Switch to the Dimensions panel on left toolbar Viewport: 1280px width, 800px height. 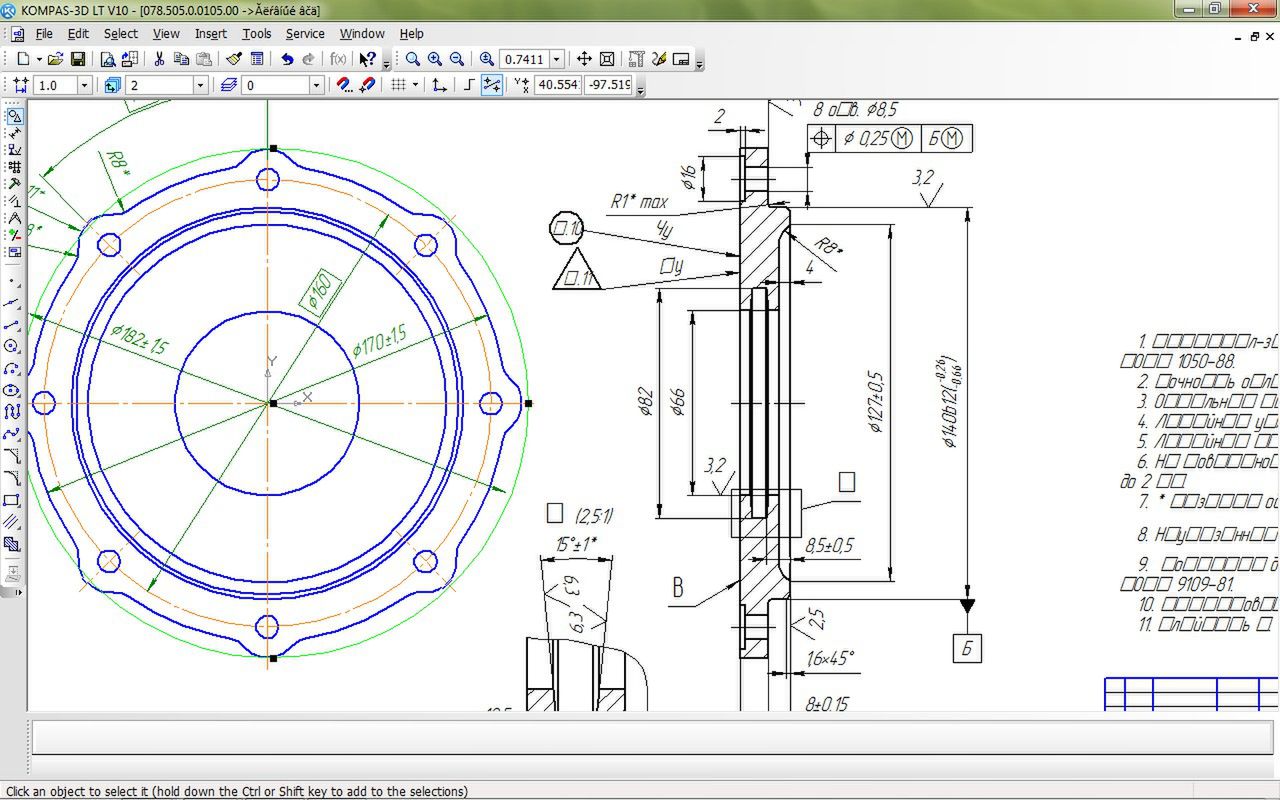click(x=14, y=133)
